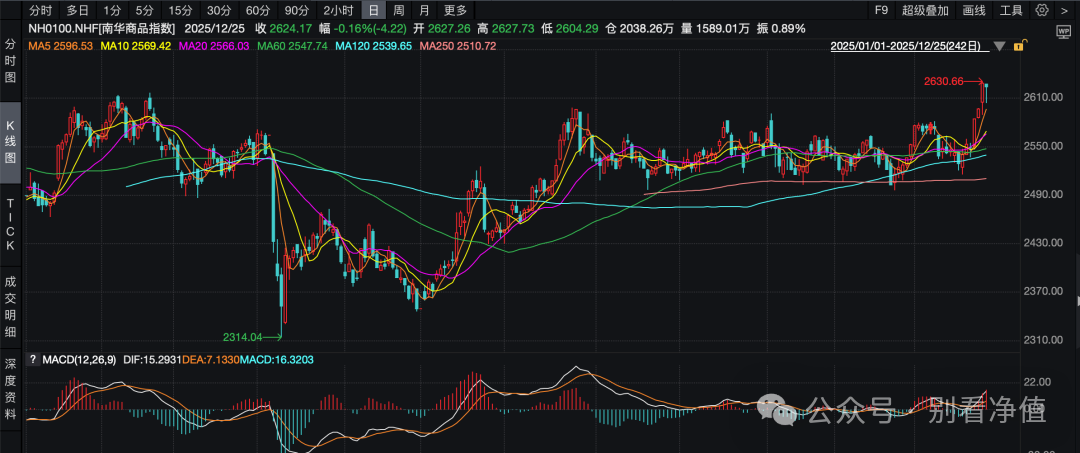Open the settings gear icon
This screenshot has width=1080, height=453.
click(x=1043, y=10)
